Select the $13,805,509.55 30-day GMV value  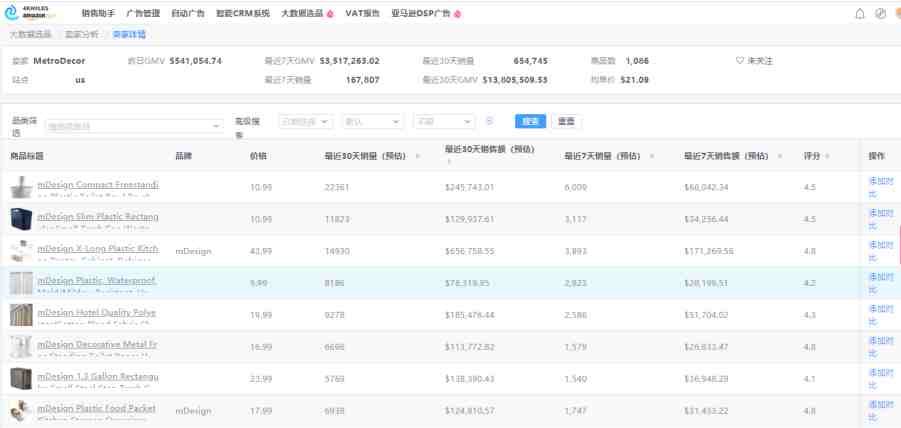point(515,80)
